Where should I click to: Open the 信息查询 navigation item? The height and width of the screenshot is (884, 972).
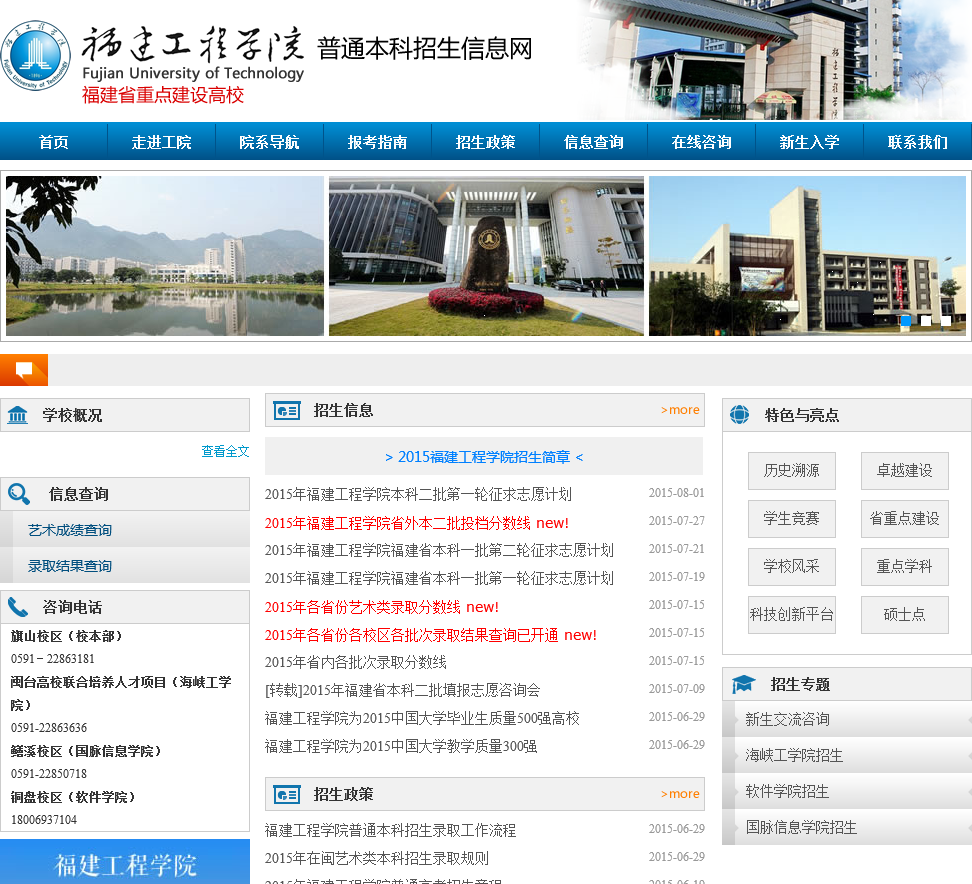pos(593,142)
